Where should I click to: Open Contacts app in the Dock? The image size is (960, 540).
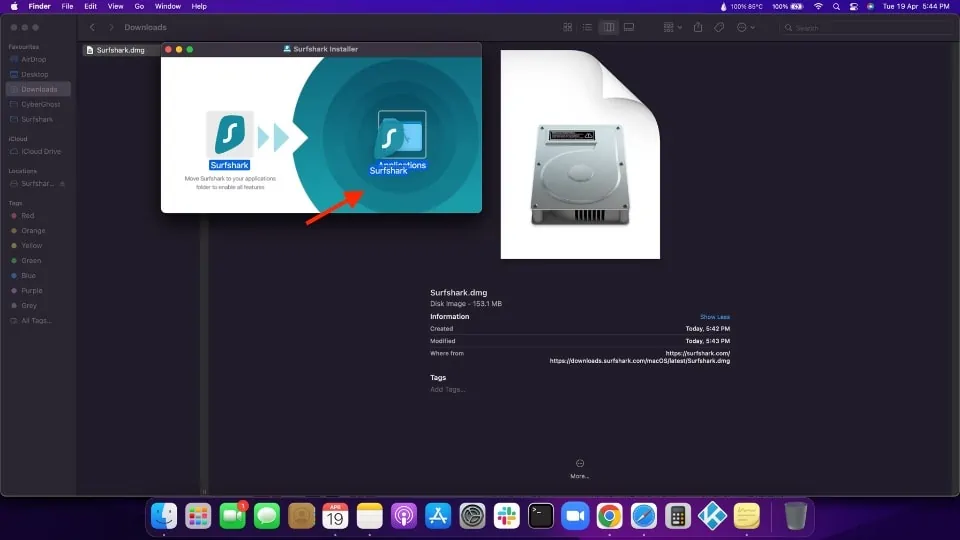(301, 516)
